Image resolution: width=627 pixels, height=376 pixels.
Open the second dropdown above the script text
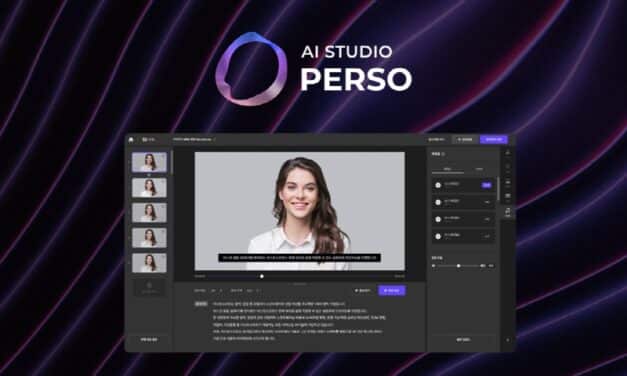click(253, 290)
